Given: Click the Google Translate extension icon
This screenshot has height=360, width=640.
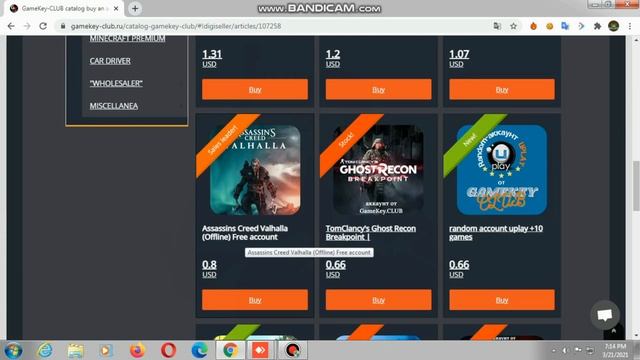Looking at the screenshot, I should (565, 26).
